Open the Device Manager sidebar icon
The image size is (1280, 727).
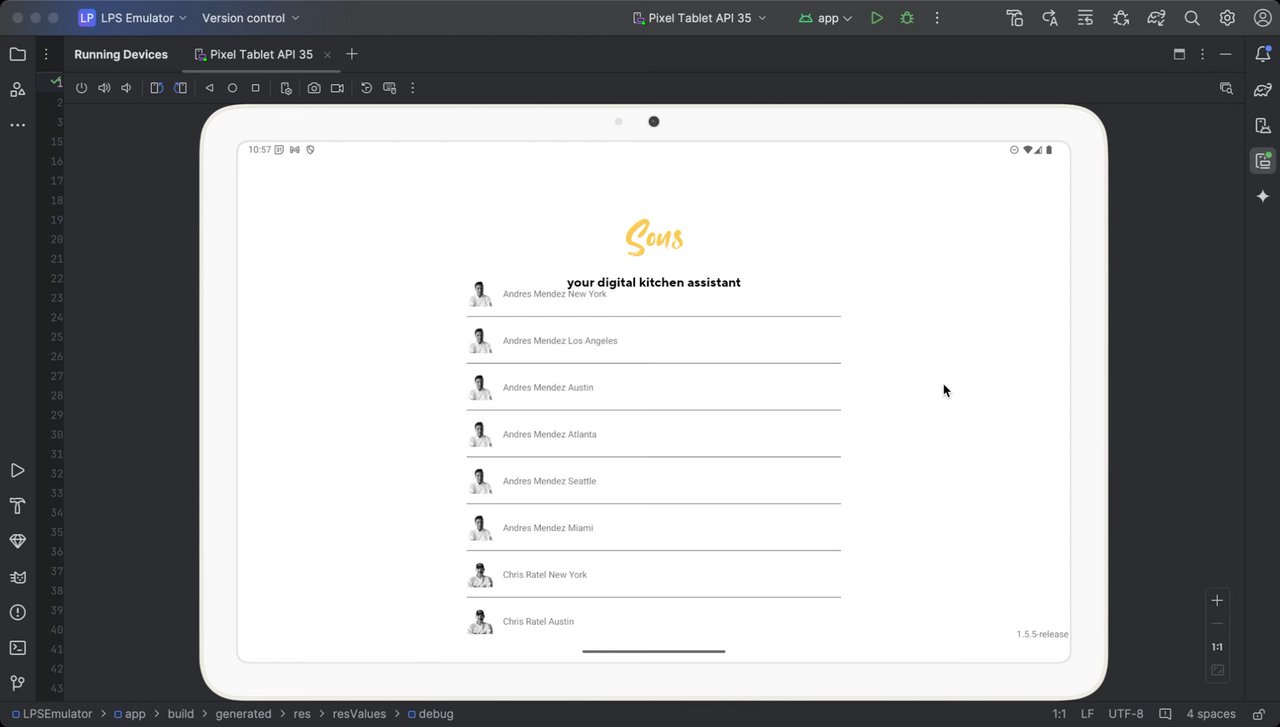tap(1263, 125)
